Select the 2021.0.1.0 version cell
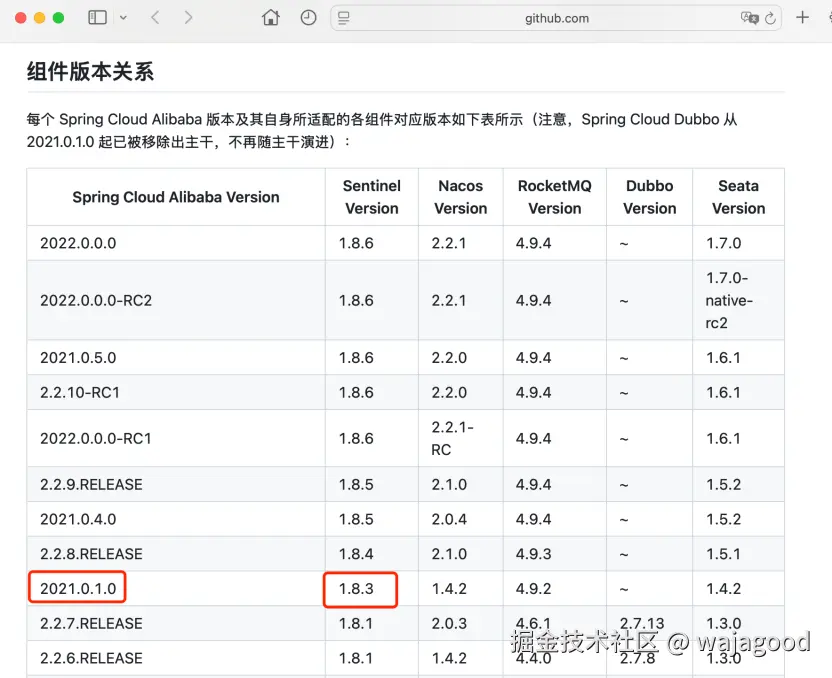 click(176, 588)
